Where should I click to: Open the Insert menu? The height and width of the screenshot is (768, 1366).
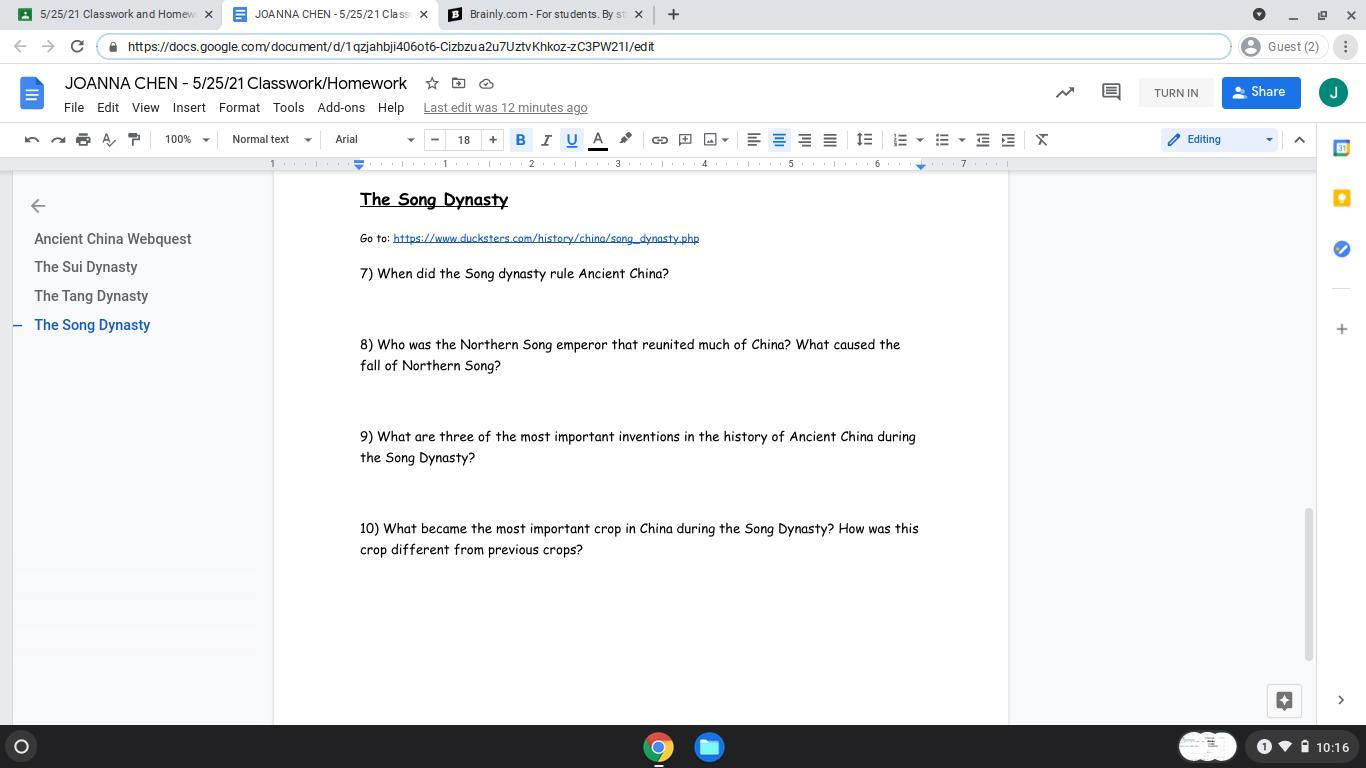click(188, 108)
